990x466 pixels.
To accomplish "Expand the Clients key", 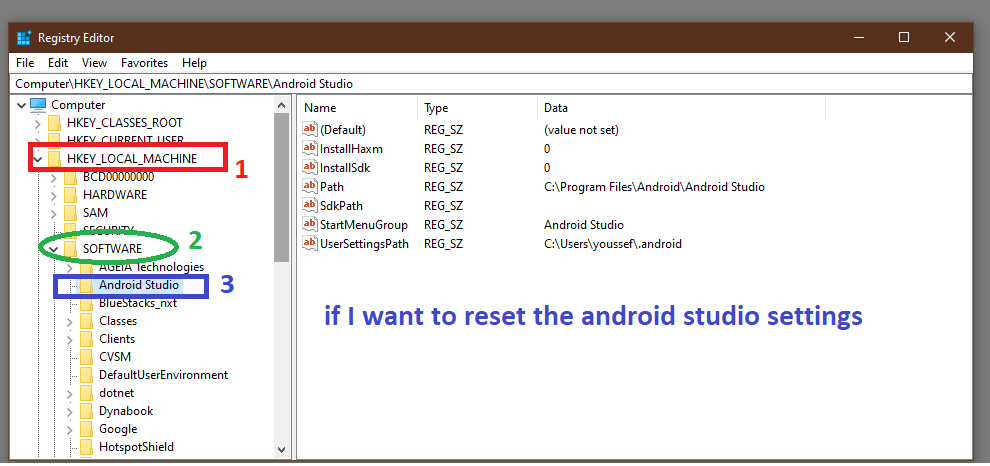I will (71, 340).
